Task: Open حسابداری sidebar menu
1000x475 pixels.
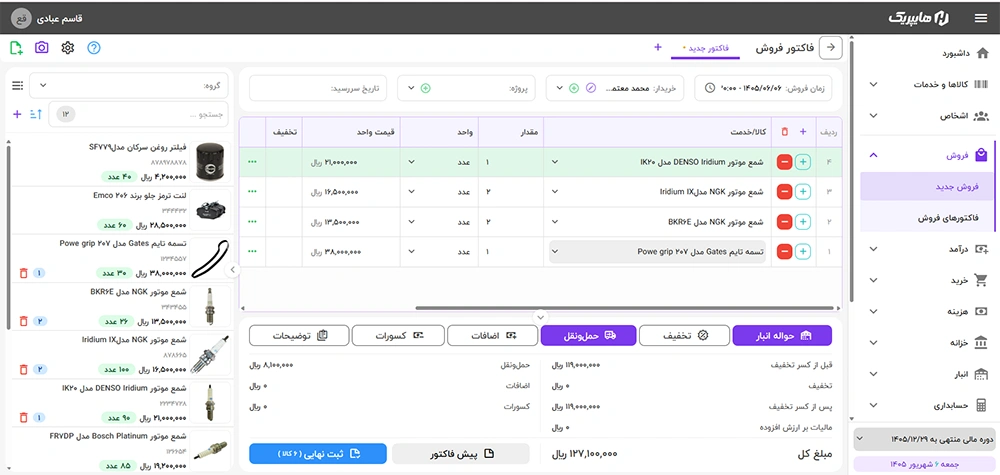Action: 925,405
